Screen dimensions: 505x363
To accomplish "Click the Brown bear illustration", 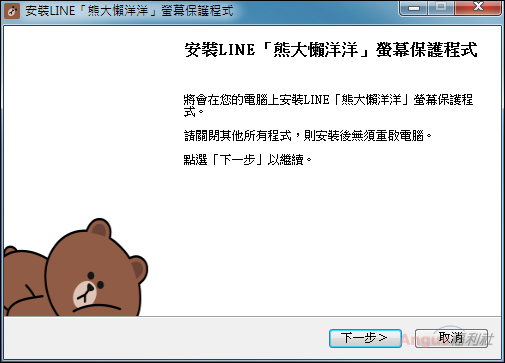I will [x=76, y=268].
